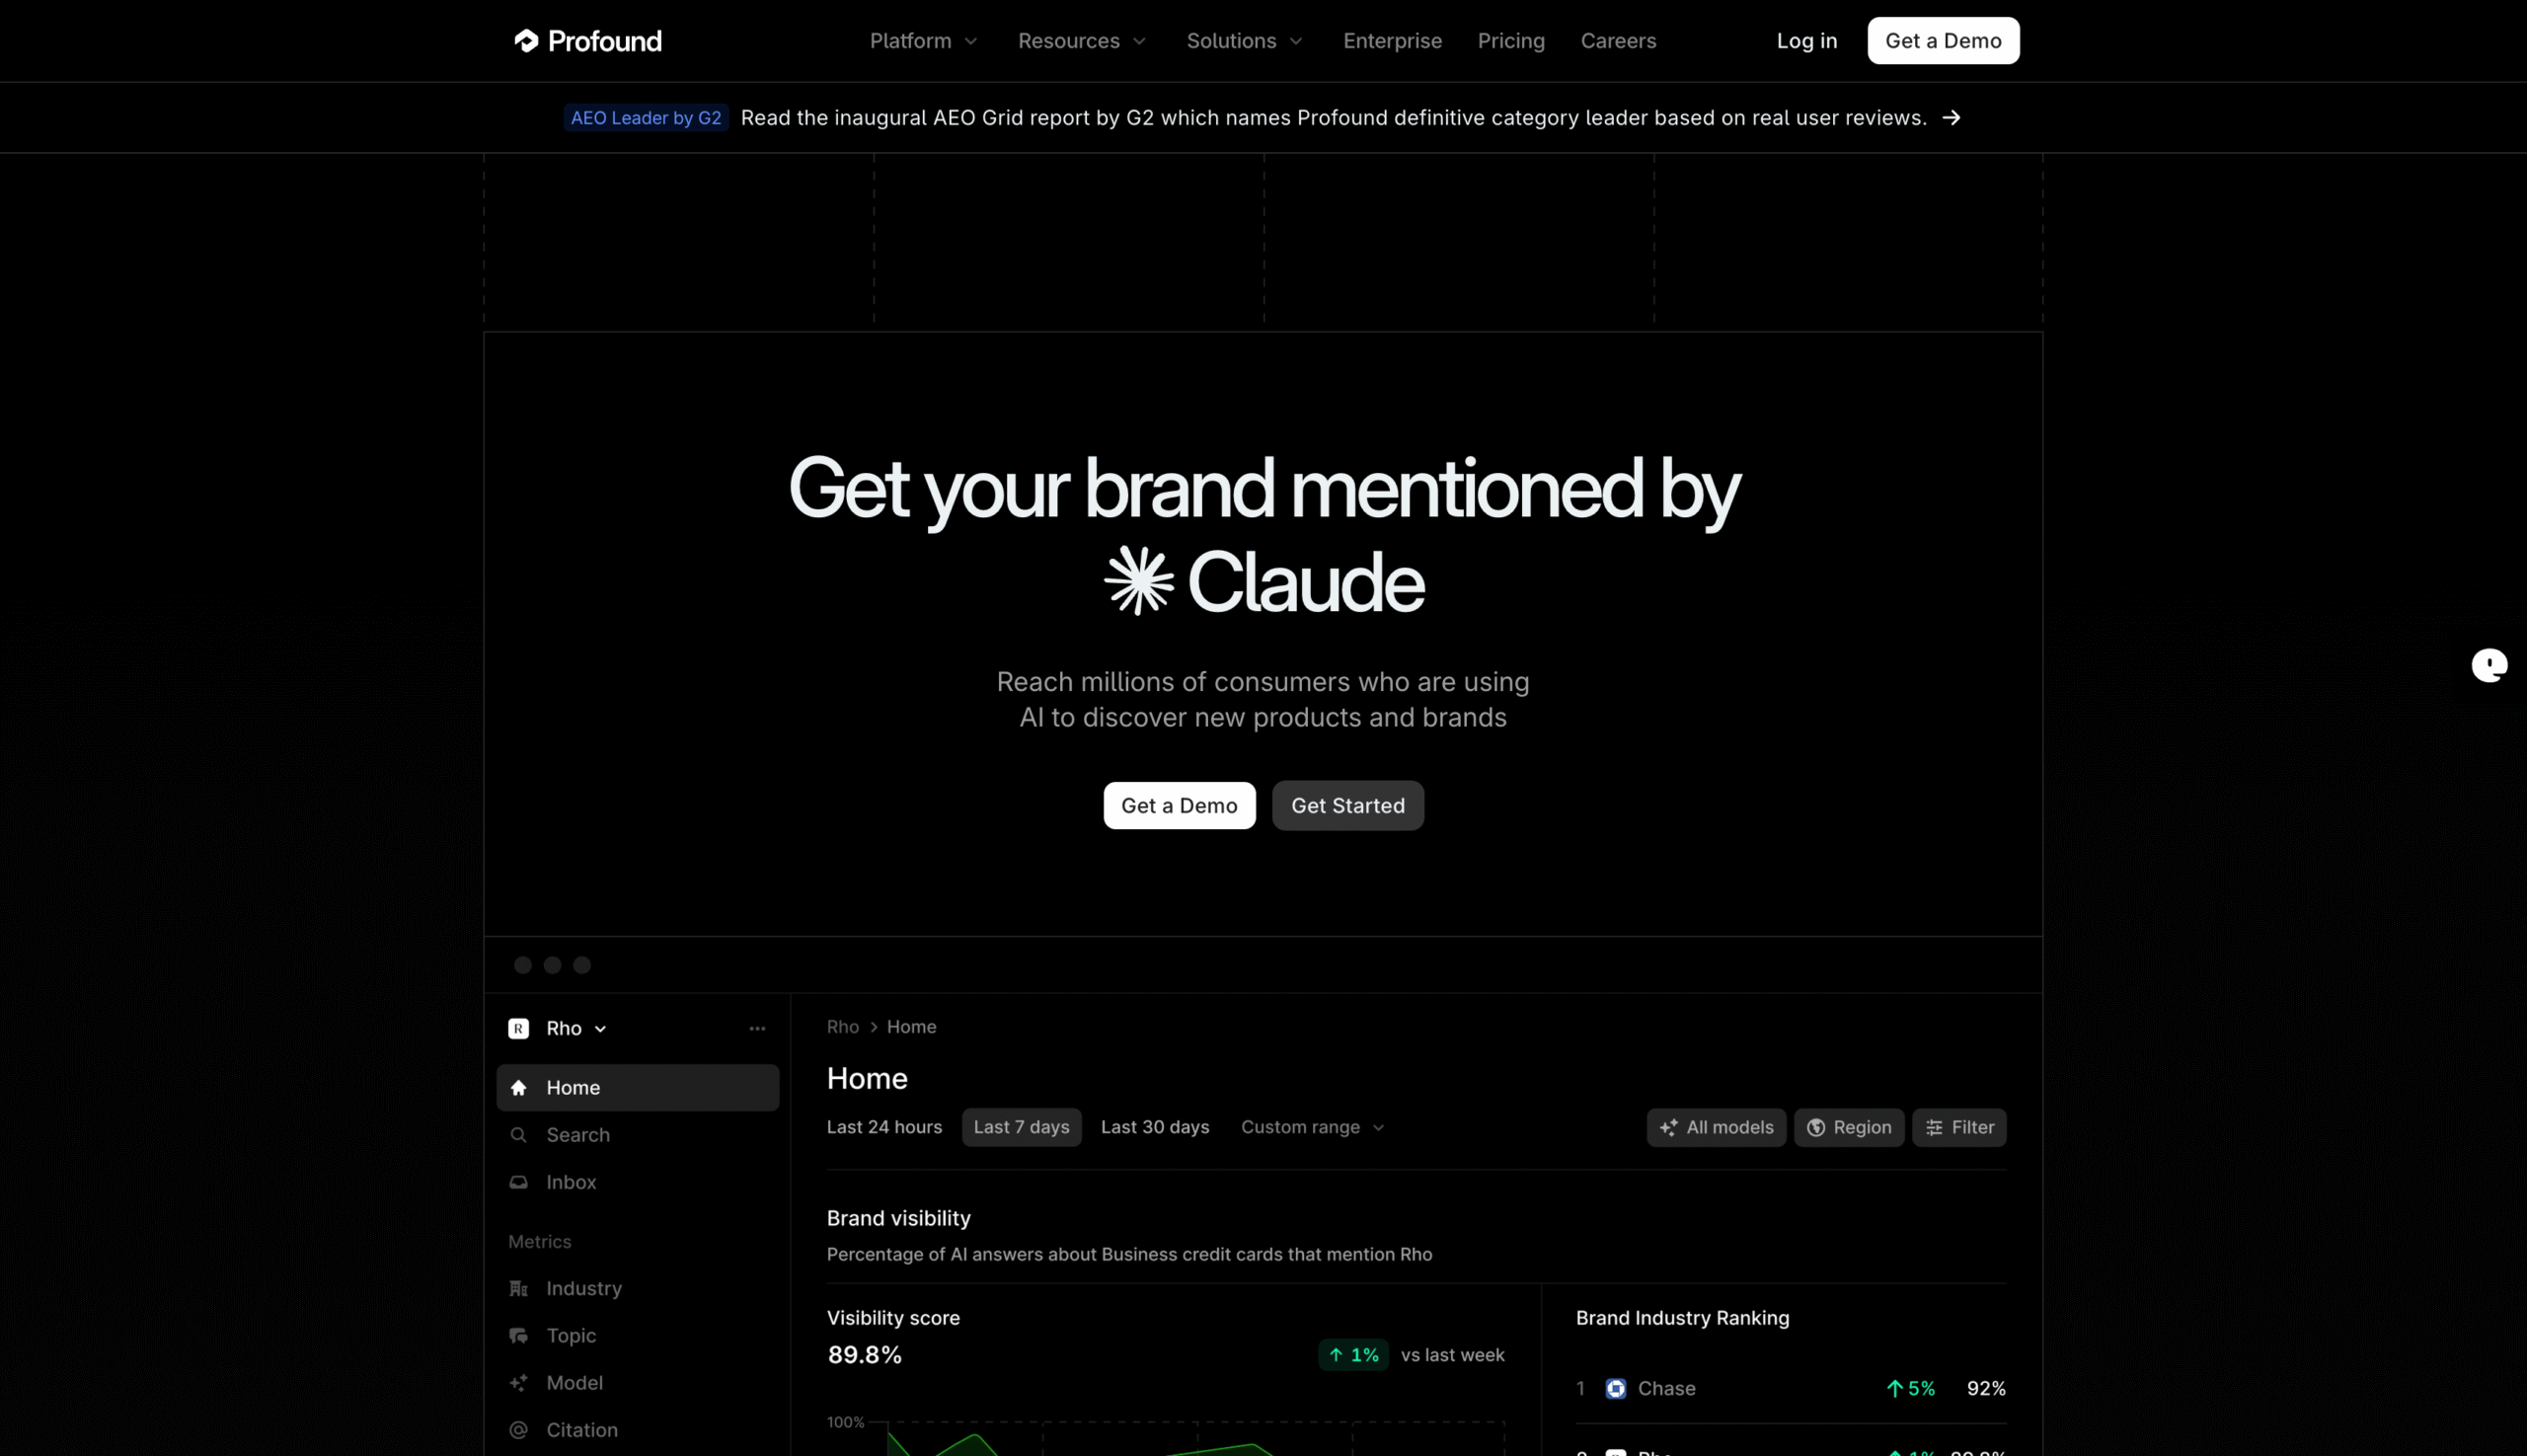
Task: Select the Last 24 hours range
Action: coord(884,1127)
